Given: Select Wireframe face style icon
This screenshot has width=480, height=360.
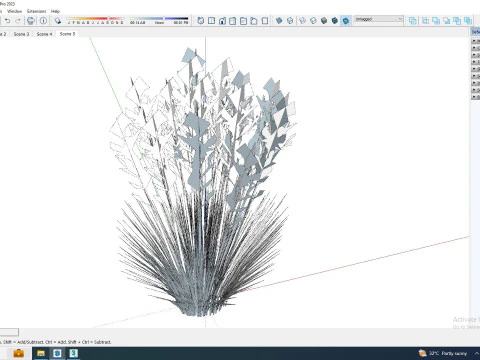Looking at the screenshot, I should (302, 21).
